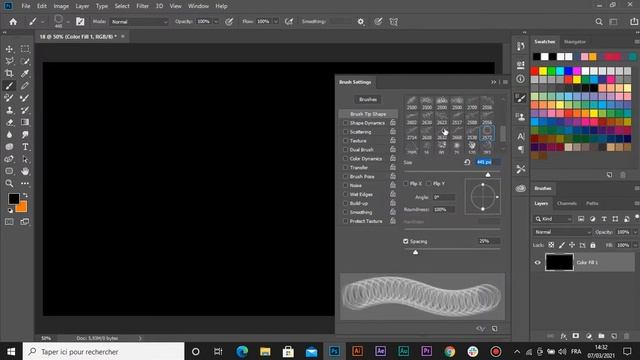Image resolution: width=640 pixels, height=360 pixels.
Task: Click the orange background color swatch
Action: pyautogui.click(x=23, y=208)
